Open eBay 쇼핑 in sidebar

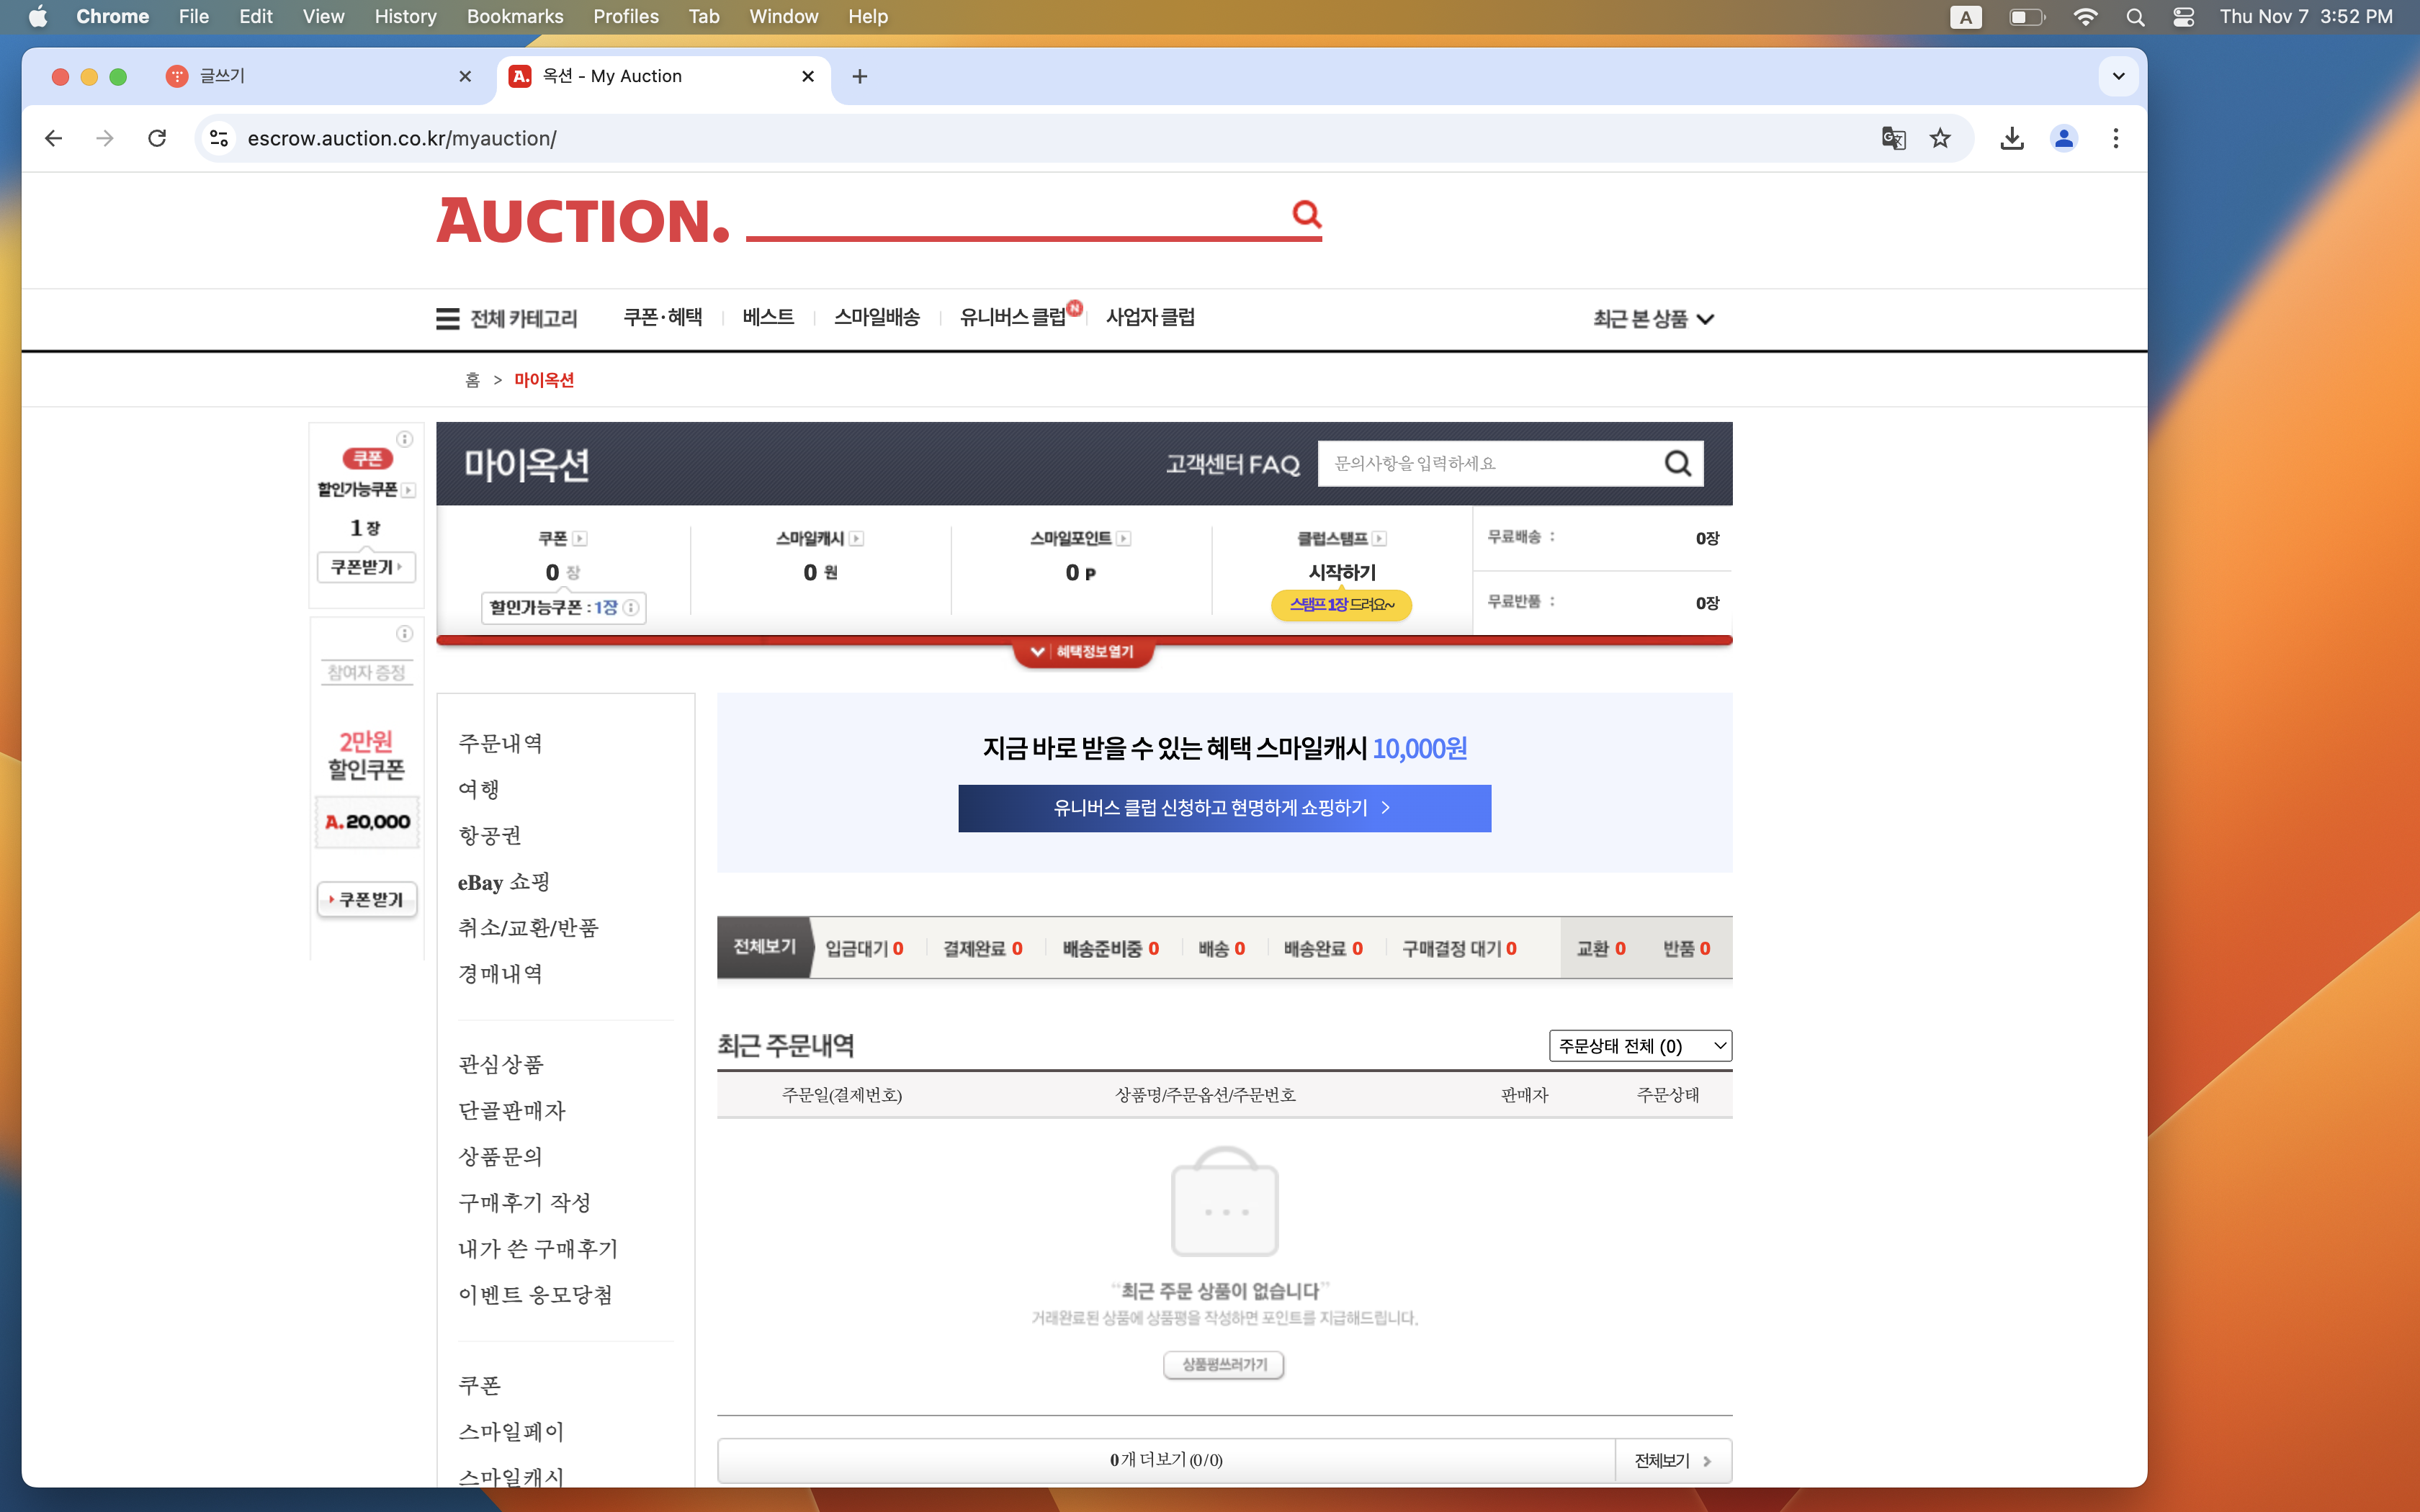point(504,882)
